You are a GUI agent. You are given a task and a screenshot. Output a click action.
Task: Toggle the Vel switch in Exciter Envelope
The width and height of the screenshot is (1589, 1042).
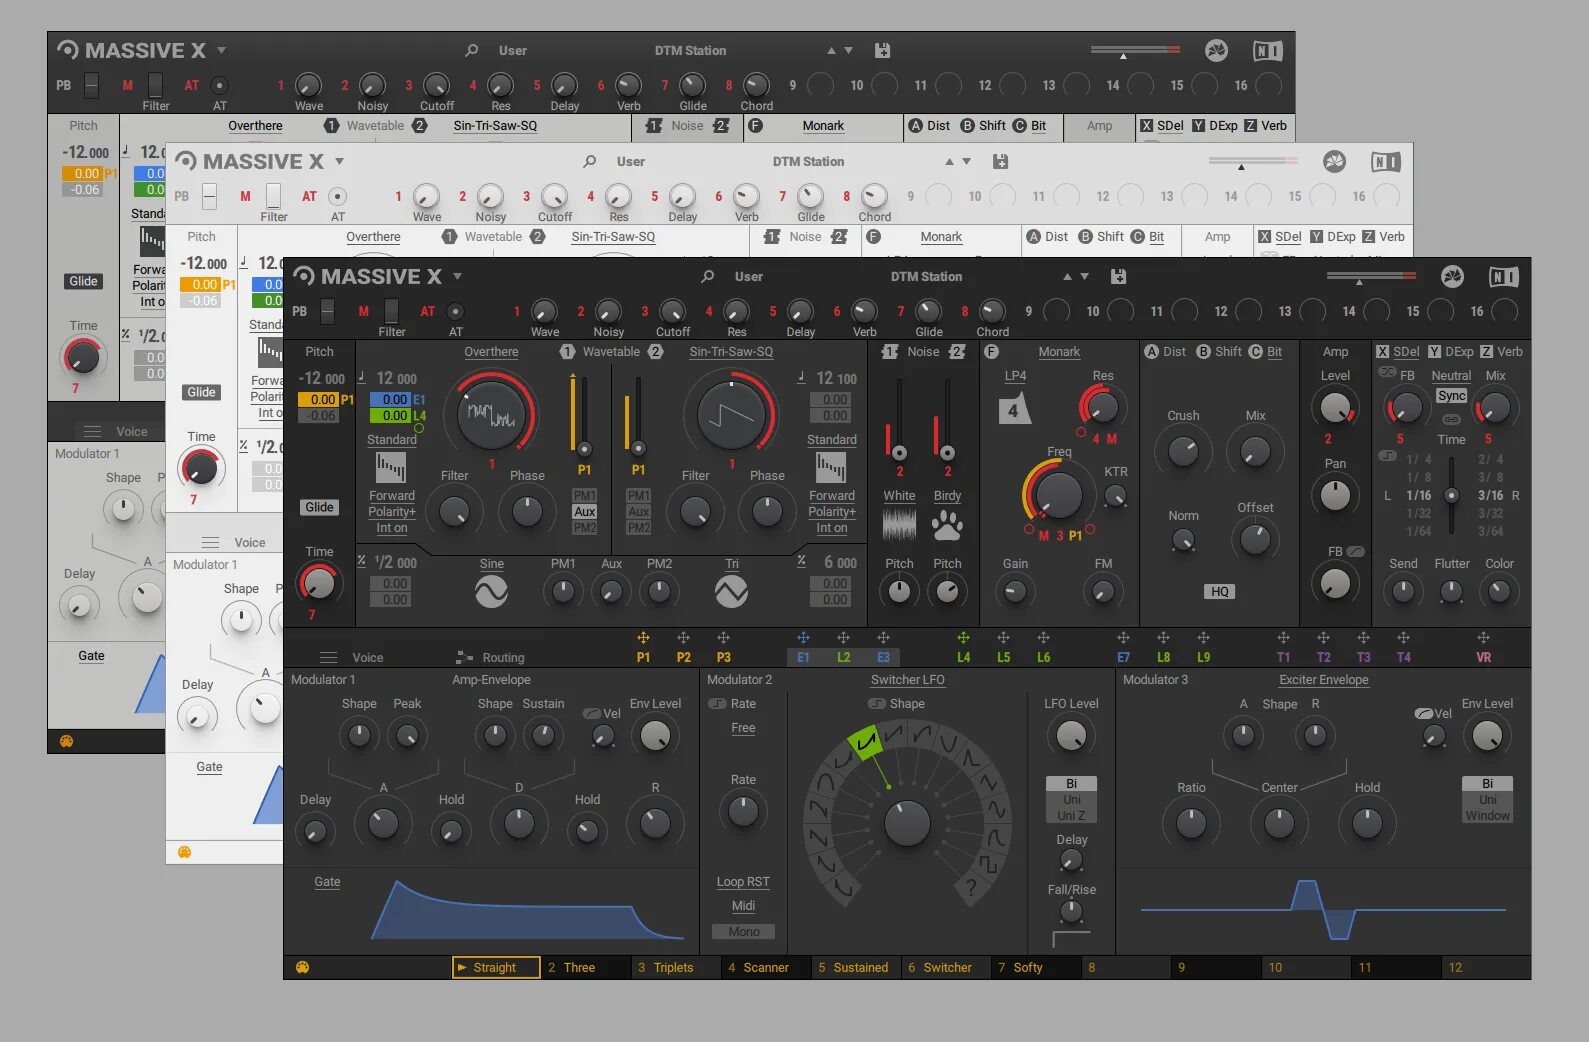[1424, 713]
